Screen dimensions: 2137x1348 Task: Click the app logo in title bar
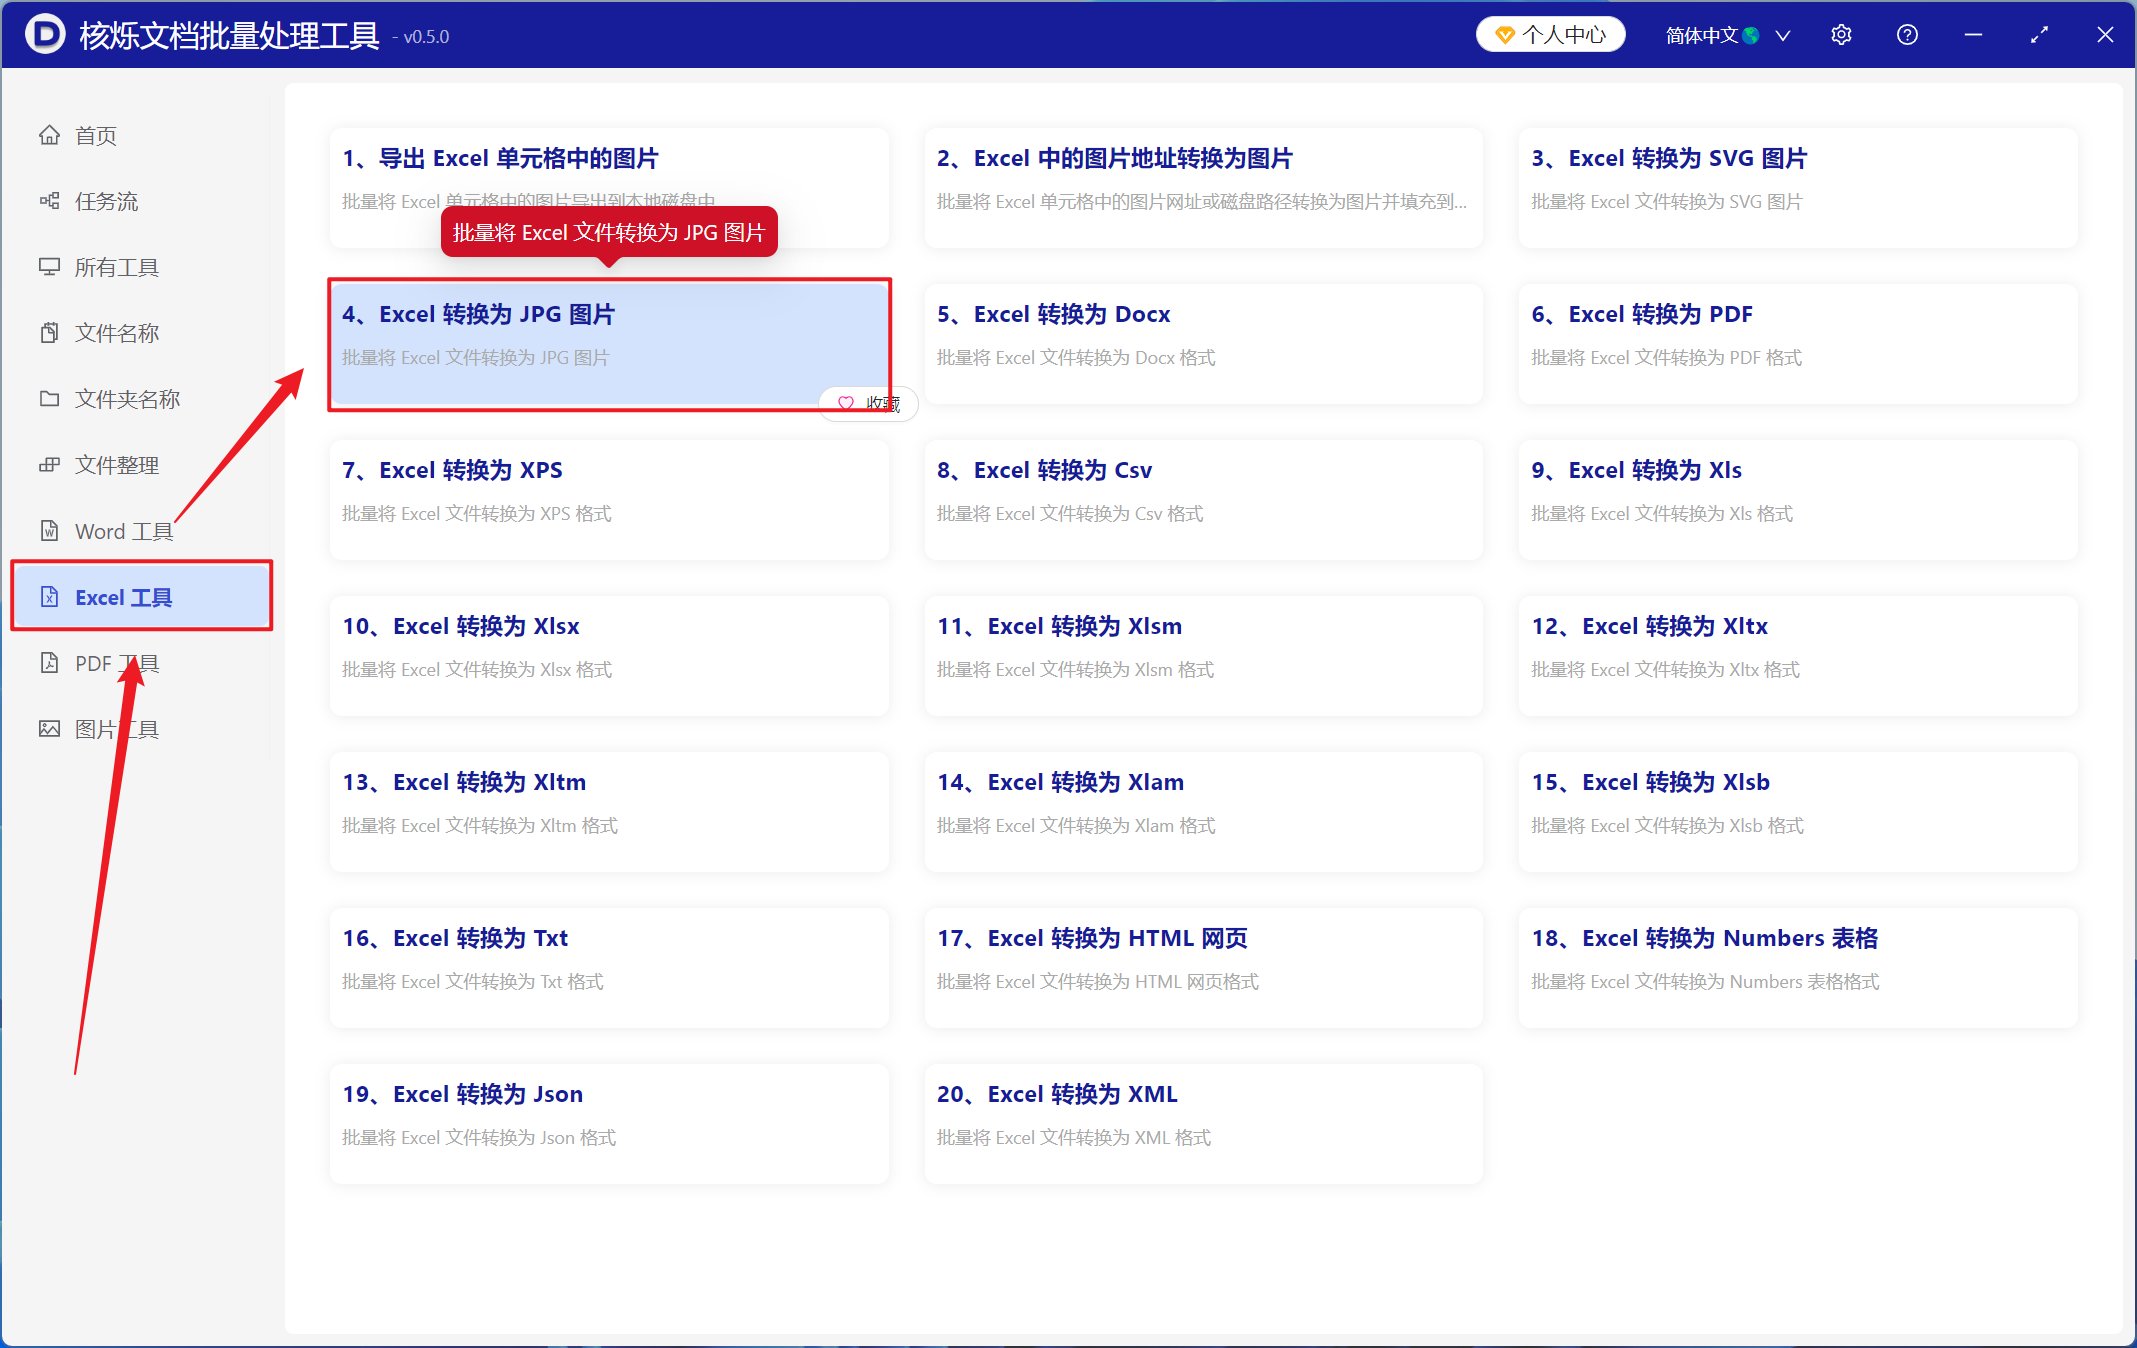click(45, 34)
